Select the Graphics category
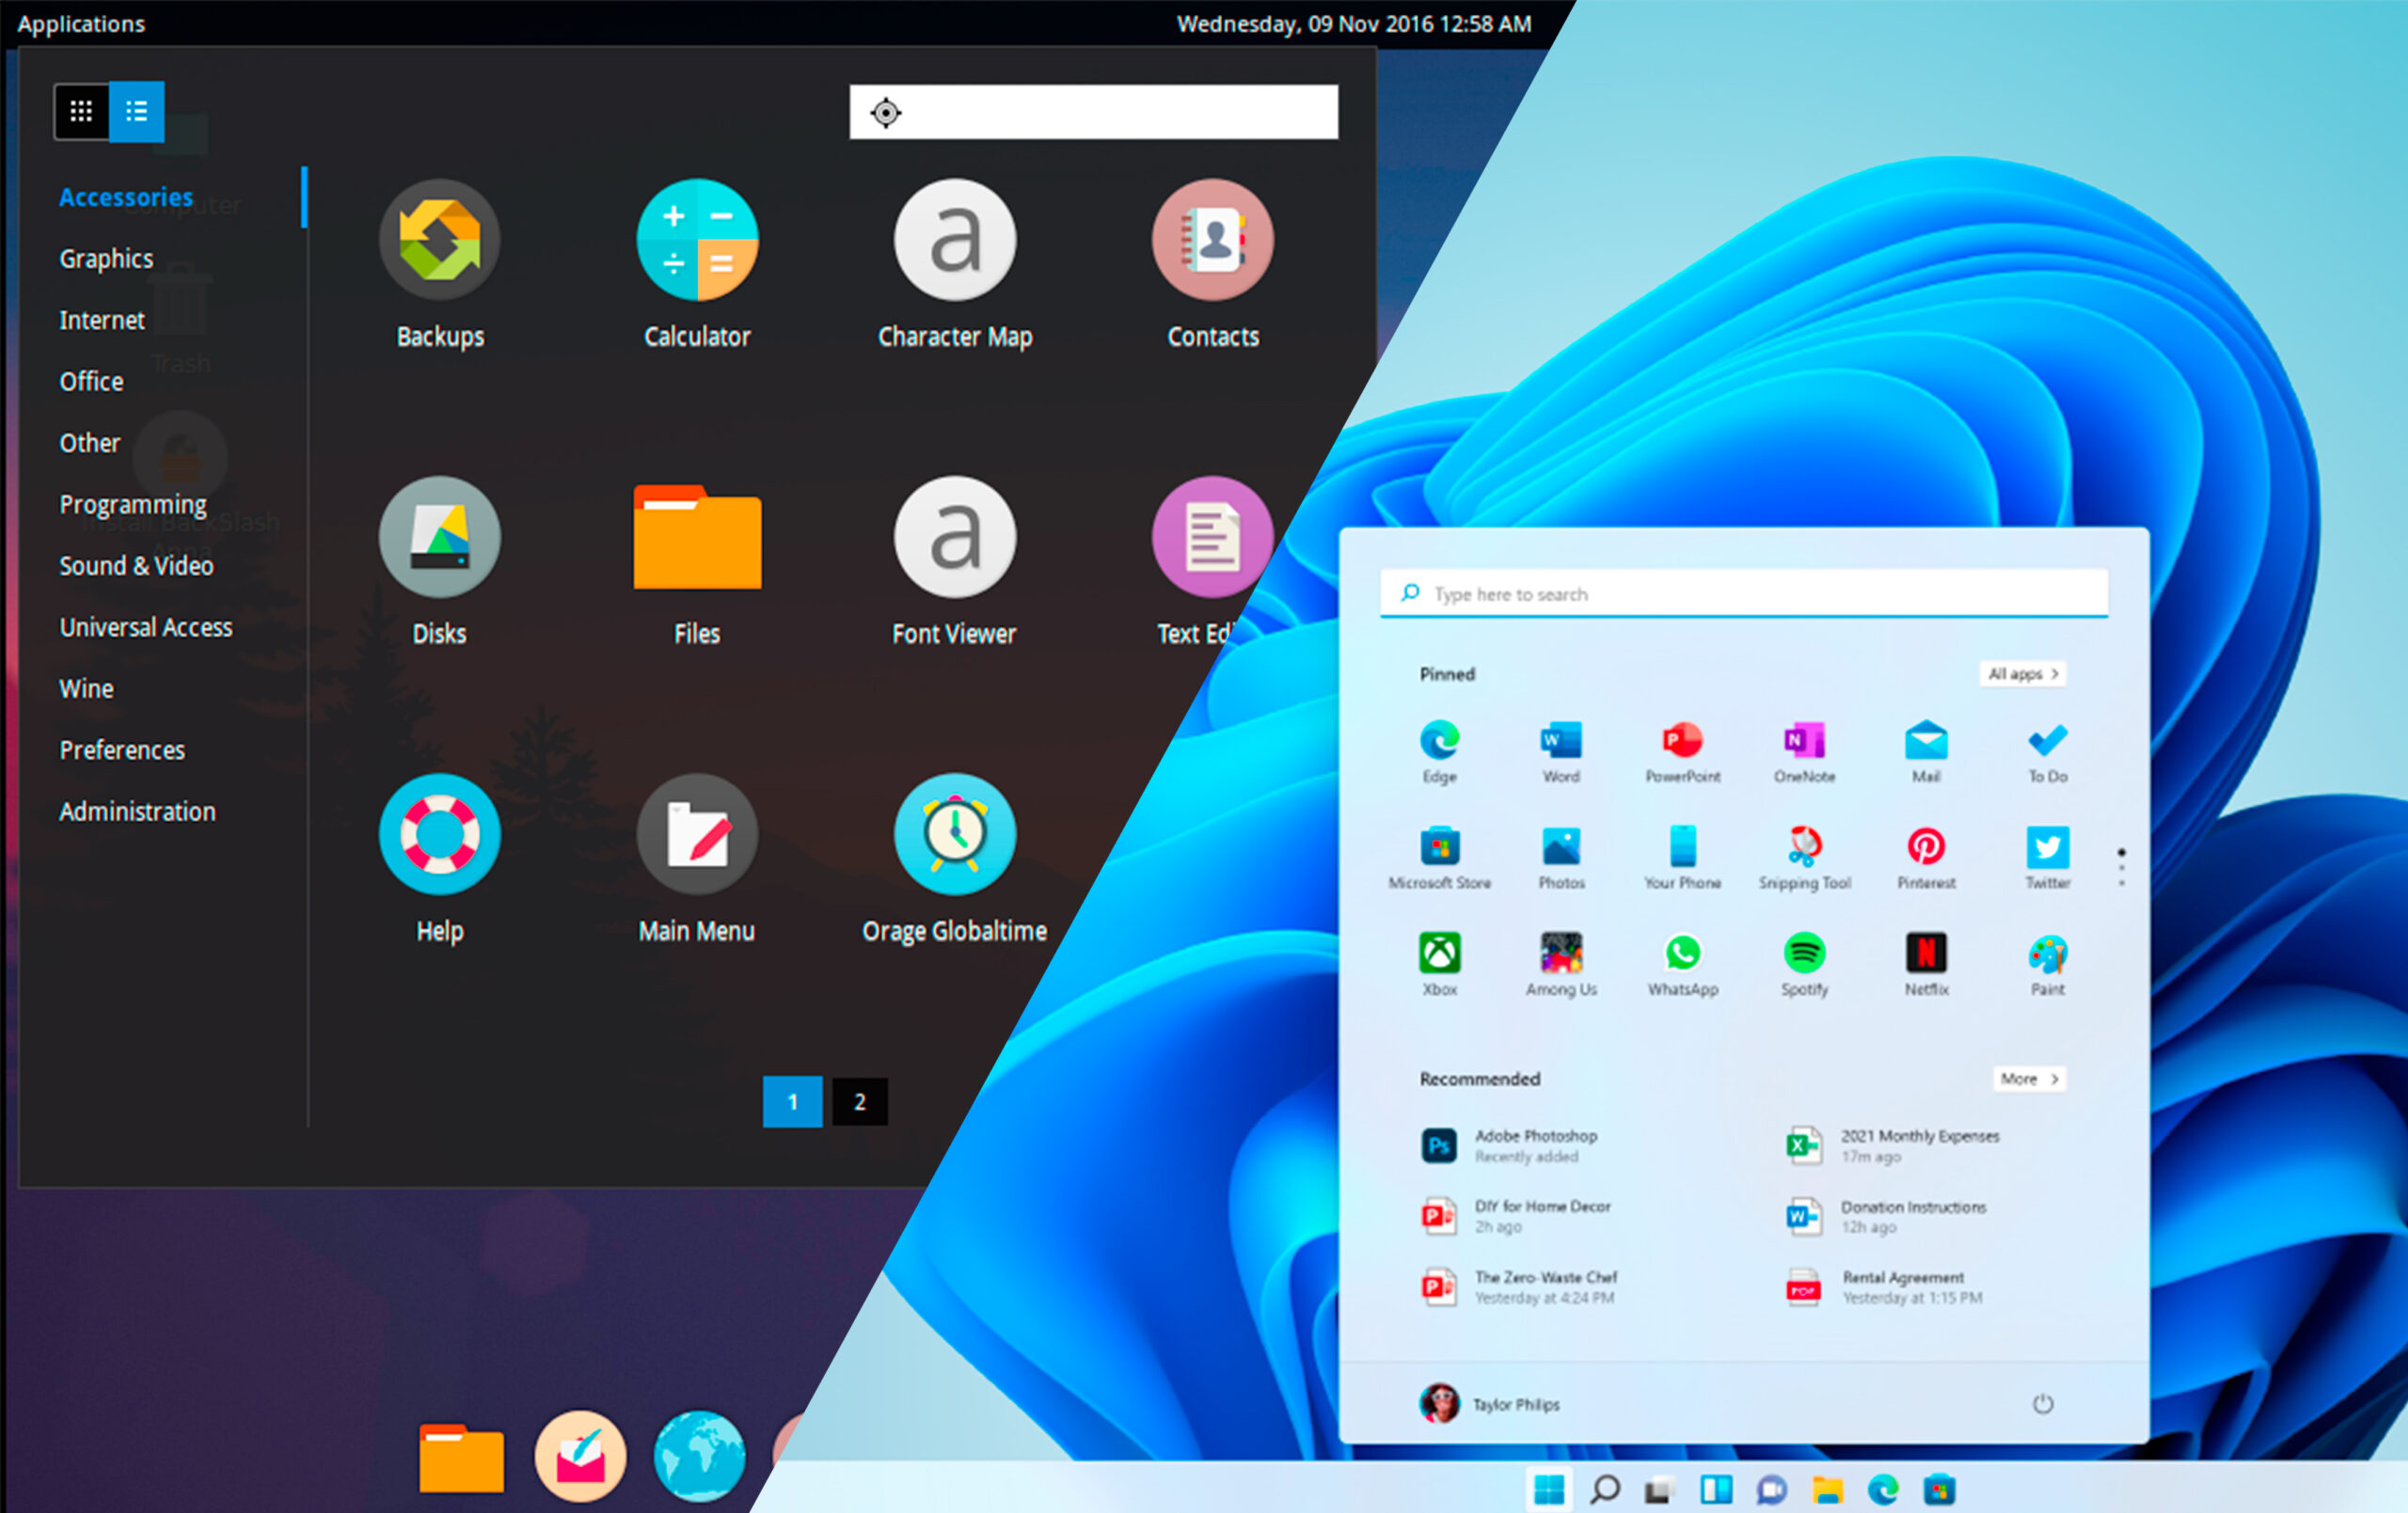Image resolution: width=2408 pixels, height=1513 pixels. [106, 257]
